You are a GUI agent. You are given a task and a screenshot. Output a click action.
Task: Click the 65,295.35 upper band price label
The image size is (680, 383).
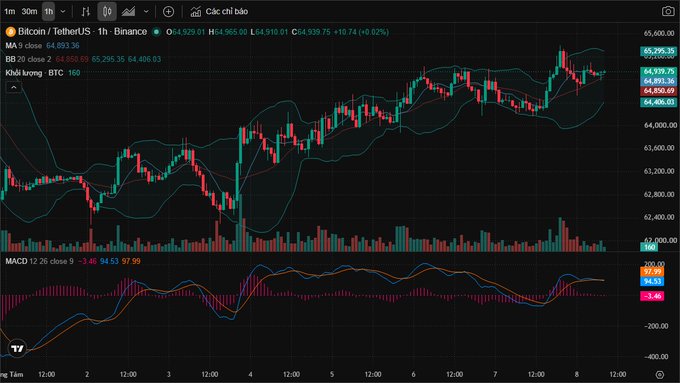(x=659, y=51)
